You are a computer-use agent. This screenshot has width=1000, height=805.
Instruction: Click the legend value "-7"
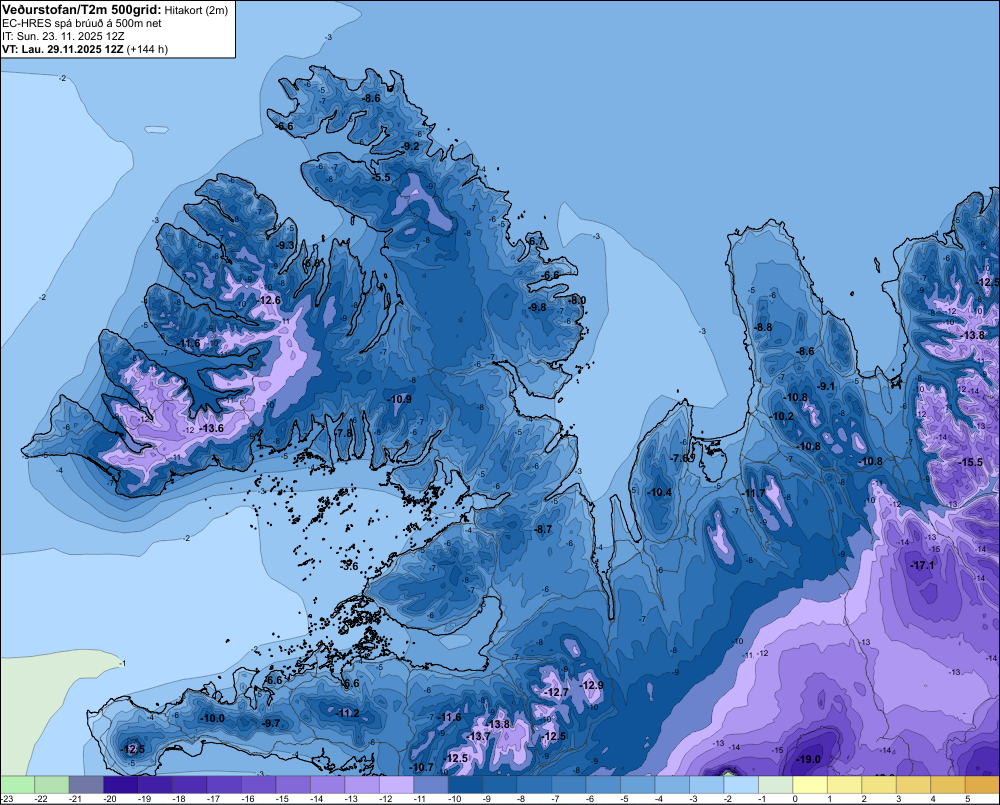click(x=555, y=799)
